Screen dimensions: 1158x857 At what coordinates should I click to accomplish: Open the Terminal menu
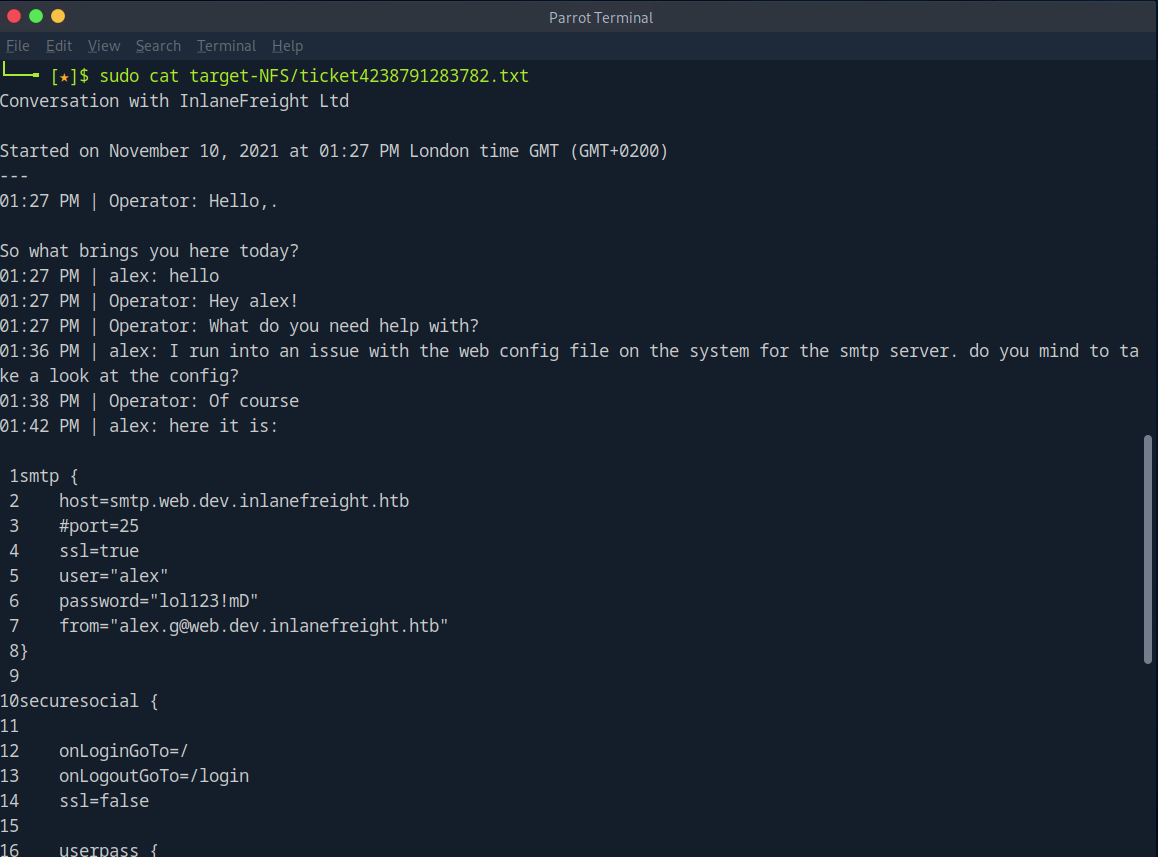226,46
